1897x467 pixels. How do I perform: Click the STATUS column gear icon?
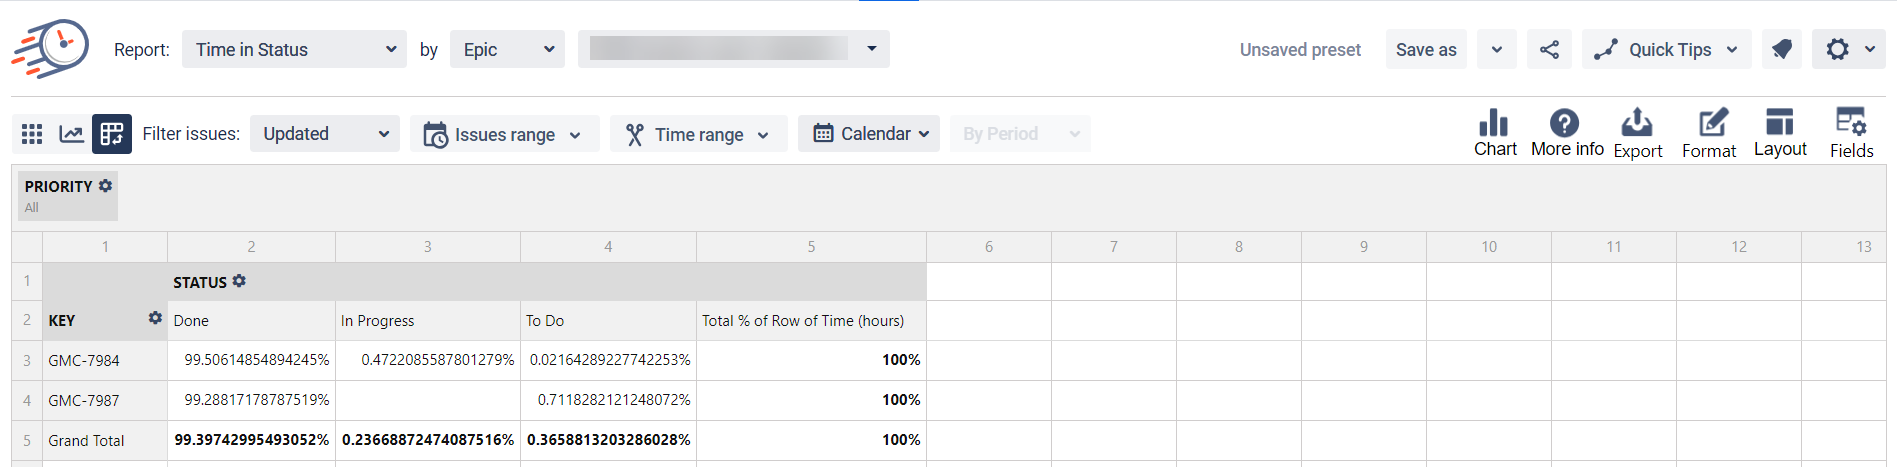pos(239,282)
